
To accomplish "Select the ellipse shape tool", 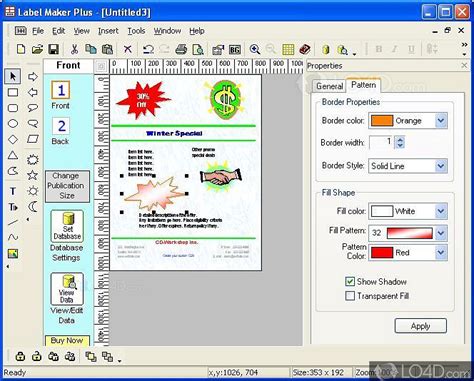I will pos(13,124).
